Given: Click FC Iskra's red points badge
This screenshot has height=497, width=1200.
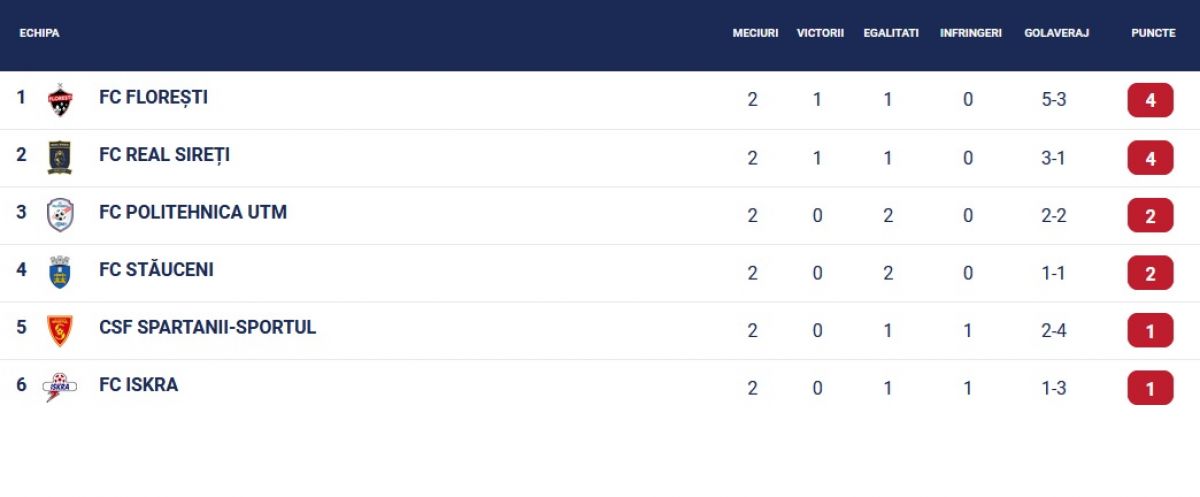Looking at the screenshot, I should click(x=1150, y=388).
